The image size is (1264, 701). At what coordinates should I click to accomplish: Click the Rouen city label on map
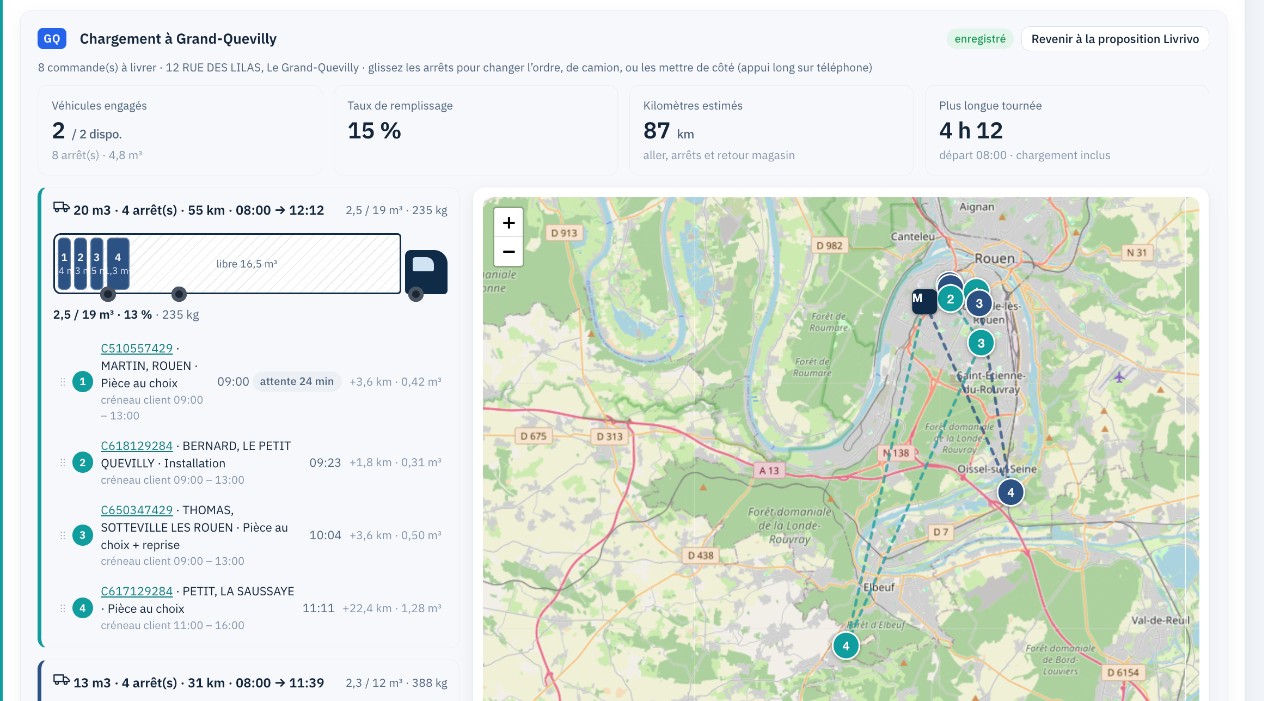tap(994, 258)
